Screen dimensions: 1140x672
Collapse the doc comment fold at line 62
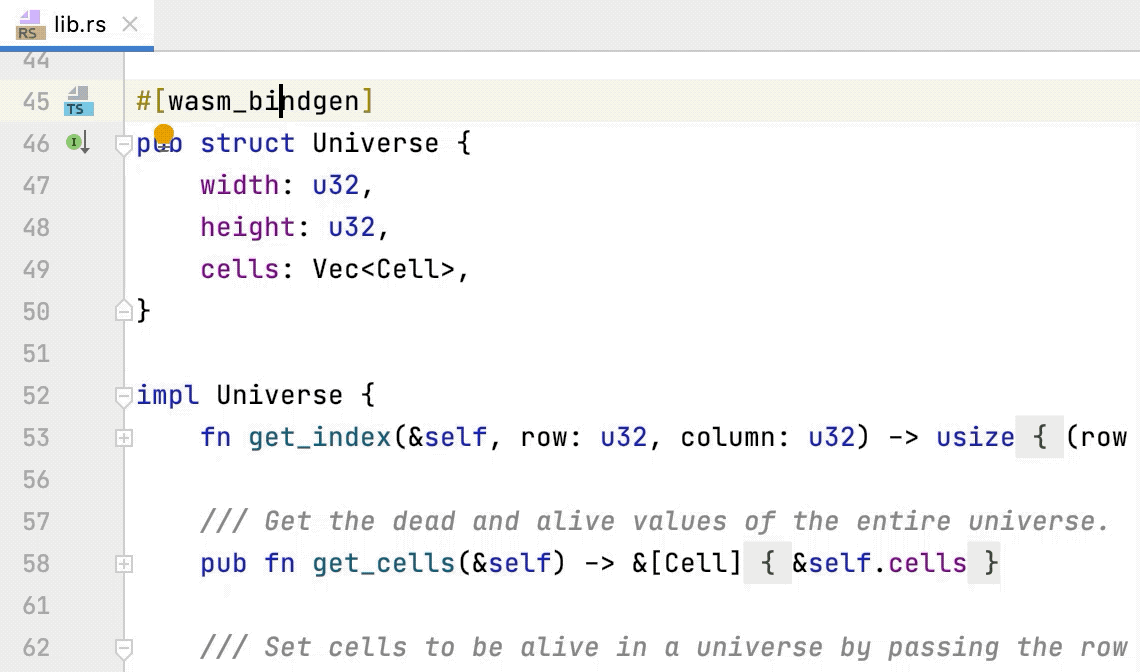(x=124, y=648)
